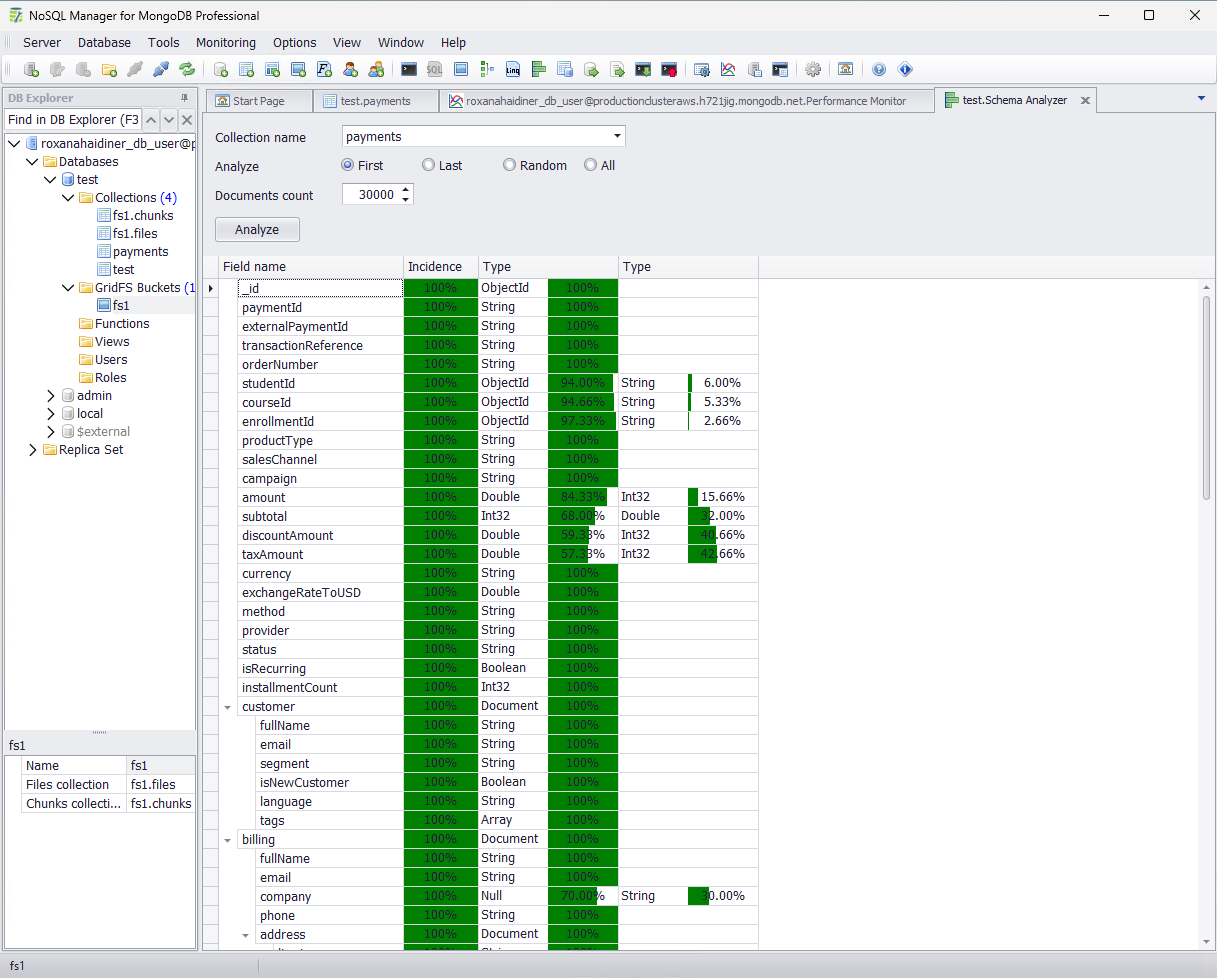
Task: Click the green tree-structure toolbar icon
Action: [x=487, y=69]
